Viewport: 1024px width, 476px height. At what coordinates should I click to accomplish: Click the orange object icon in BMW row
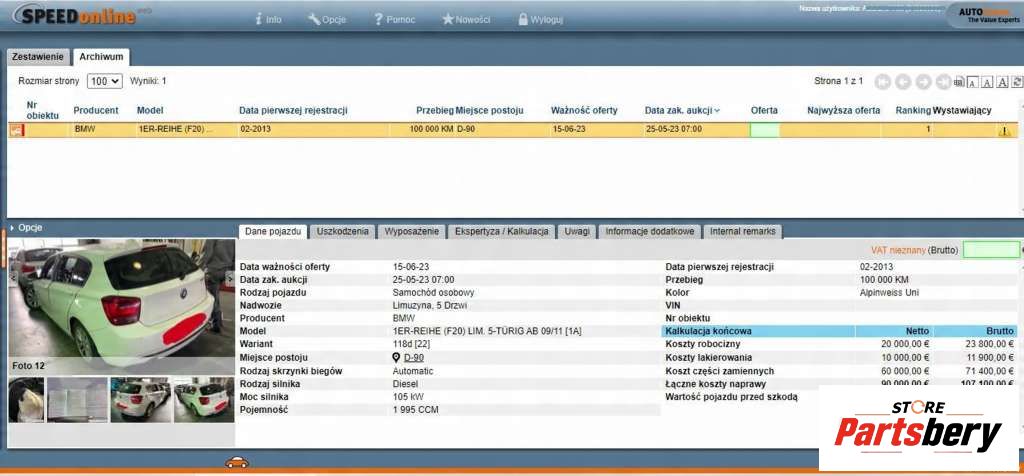point(16,129)
